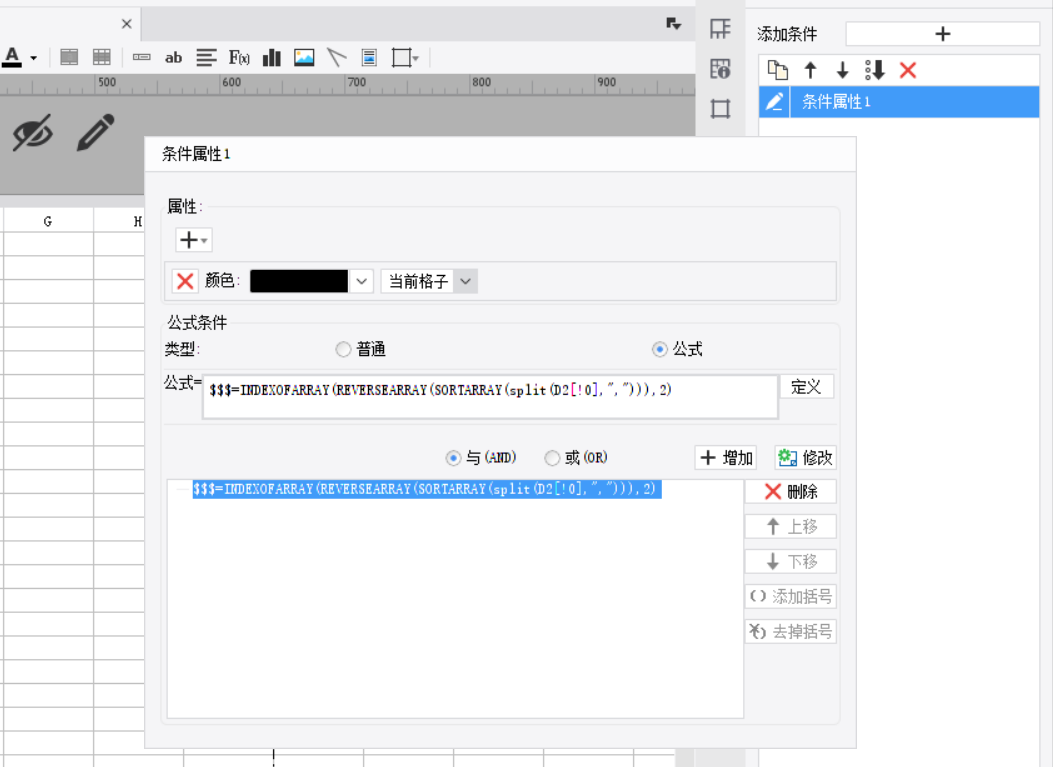This screenshot has width=1053, height=767.
Task: Select column G header in the spreadsheet
Action: click(48, 221)
